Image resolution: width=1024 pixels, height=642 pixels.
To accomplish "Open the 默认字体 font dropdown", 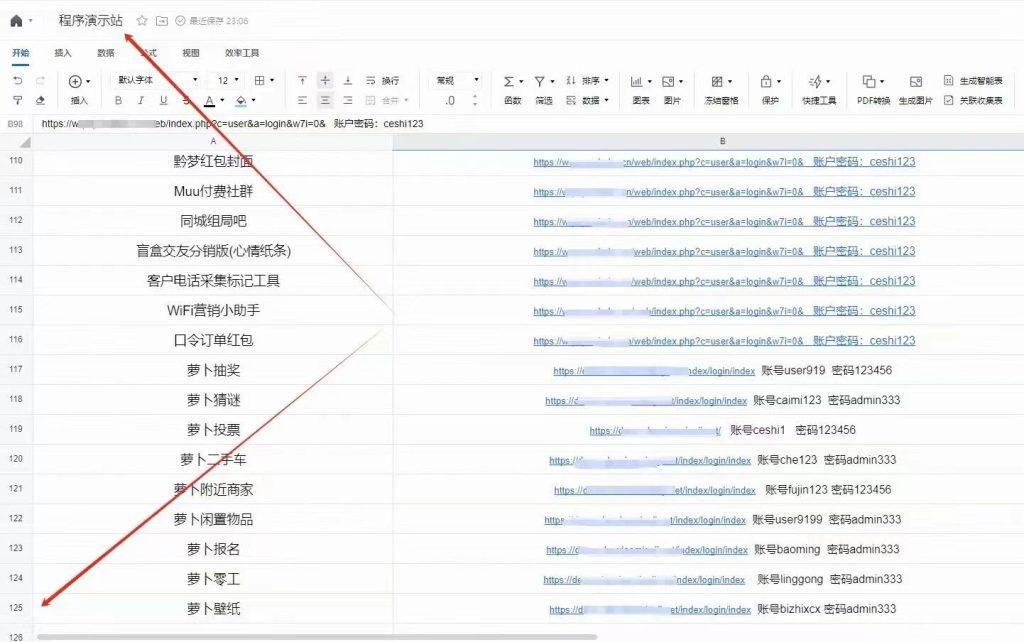I will click(x=157, y=80).
